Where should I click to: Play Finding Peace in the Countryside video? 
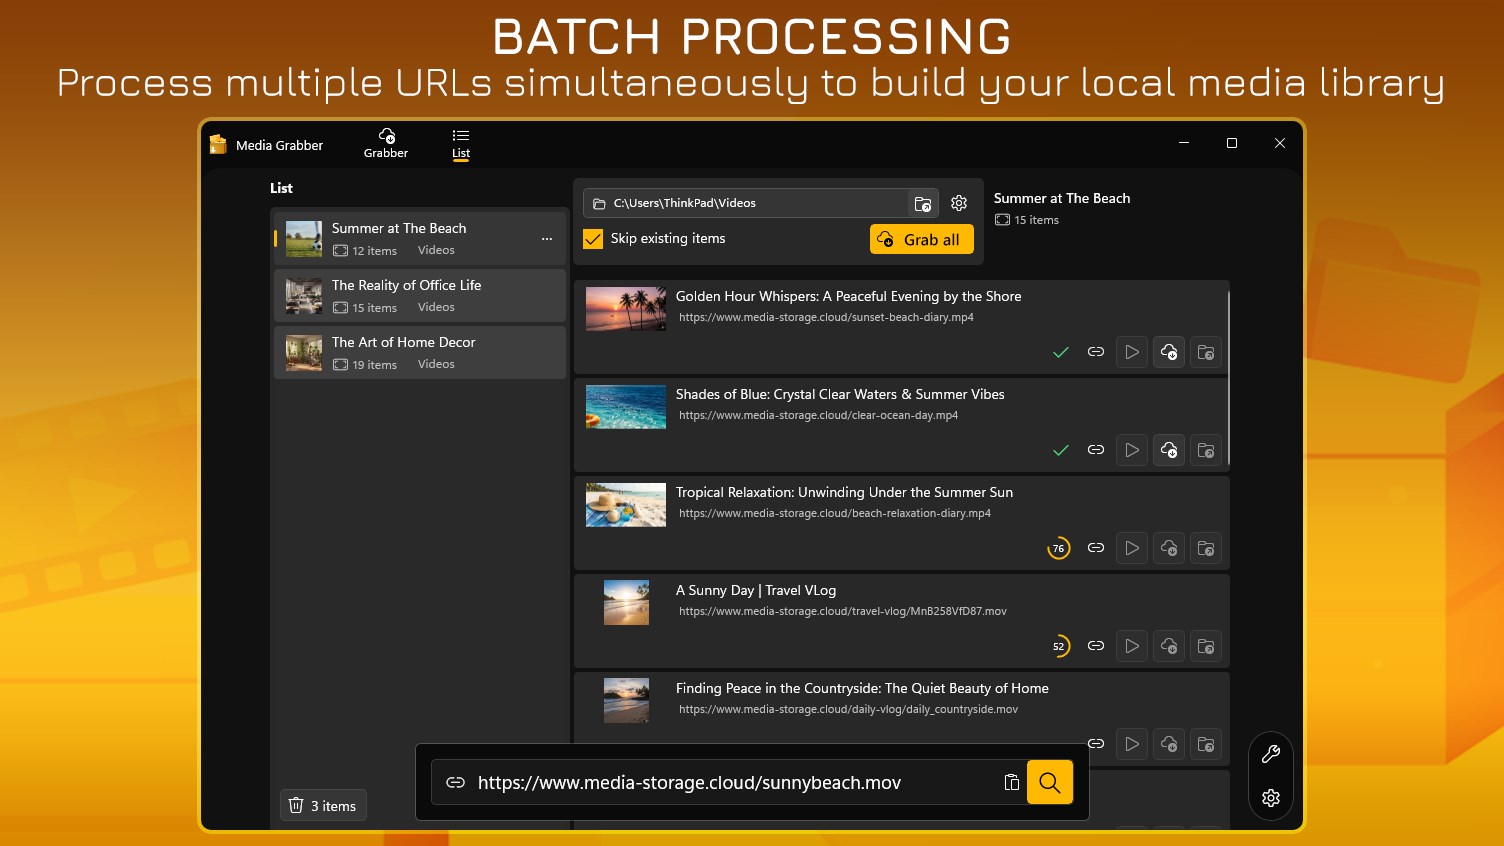(x=1132, y=744)
